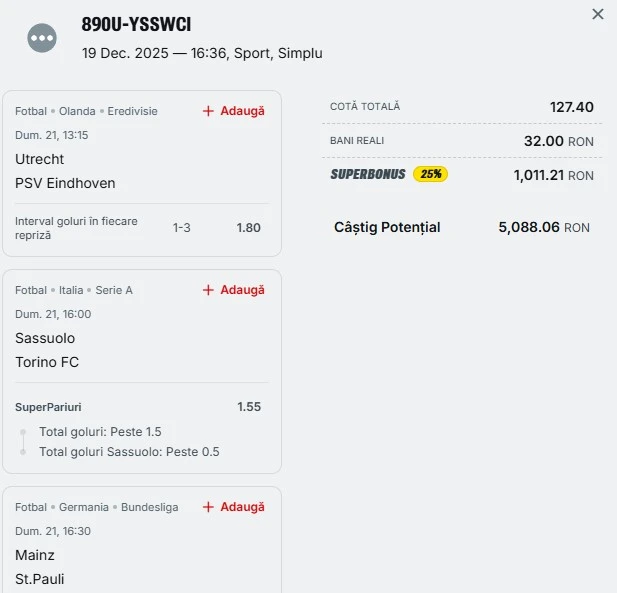617x593 pixels.
Task: Click the plus icon in the Bundesliga card
Action: [x=209, y=507]
